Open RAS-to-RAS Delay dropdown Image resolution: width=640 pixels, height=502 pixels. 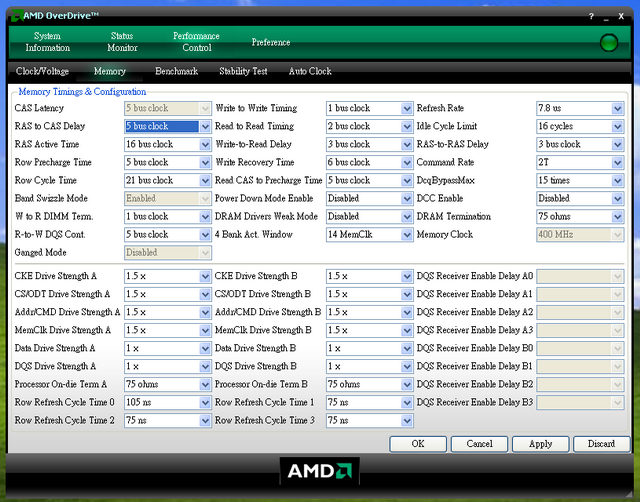click(x=580, y=144)
